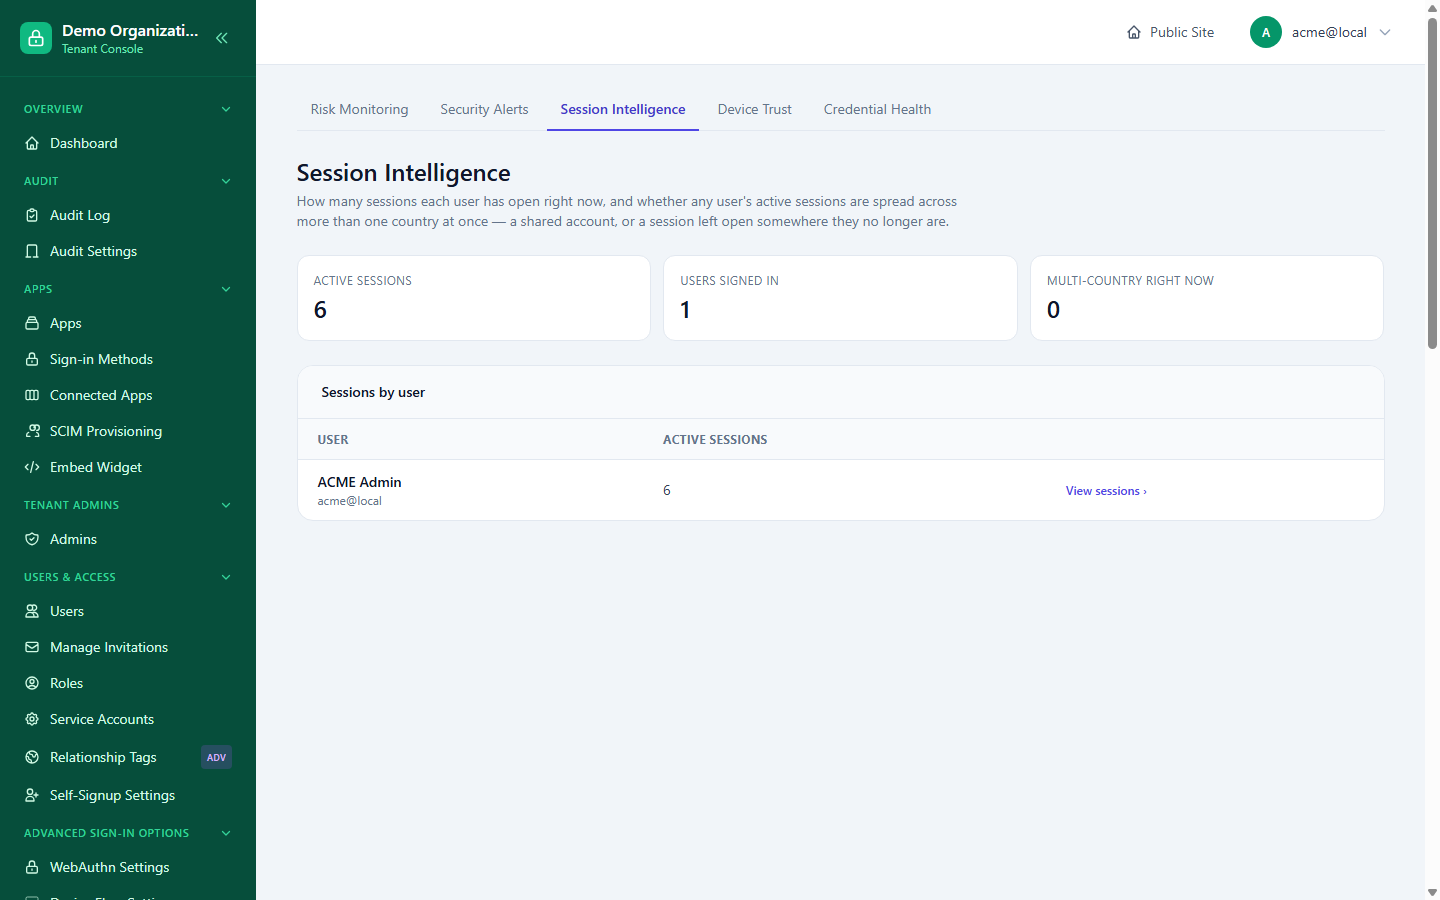The width and height of the screenshot is (1440, 900).
Task: Click the USERS SIGNED IN stat card
Action: (x=840, y=298)
